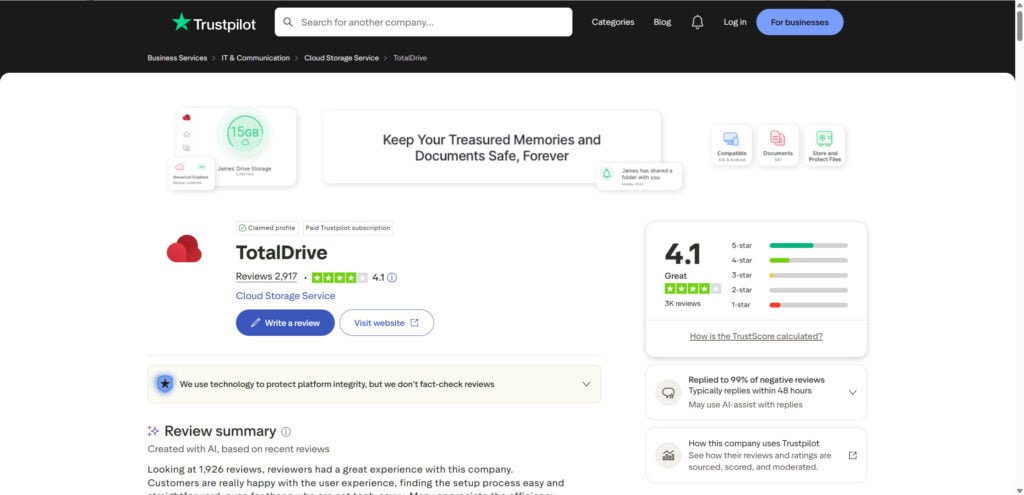Image resolution: width=1024 pixels, height=495 pixels.
Task: Click the Store and Protect Files icon
Action: pyautogui.click(x=824, y=145)
